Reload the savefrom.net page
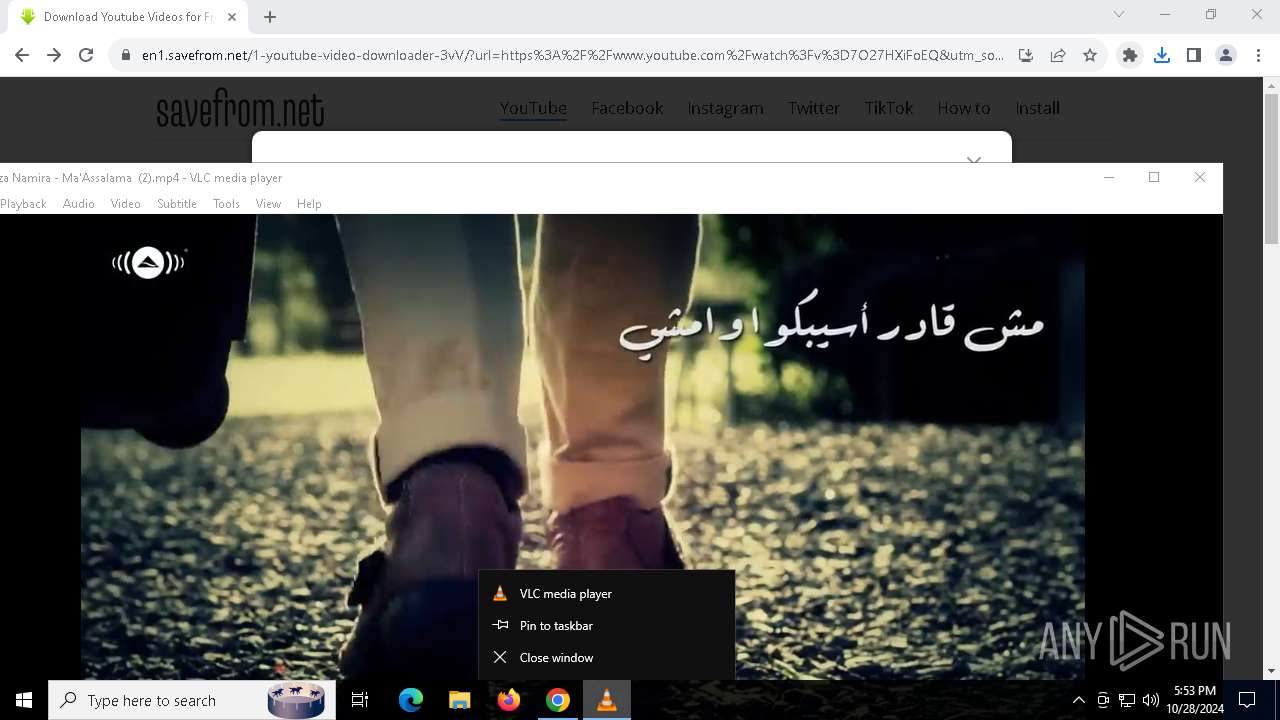The width and height of the screenshot is (1280, 720). [x=86, y=56]
